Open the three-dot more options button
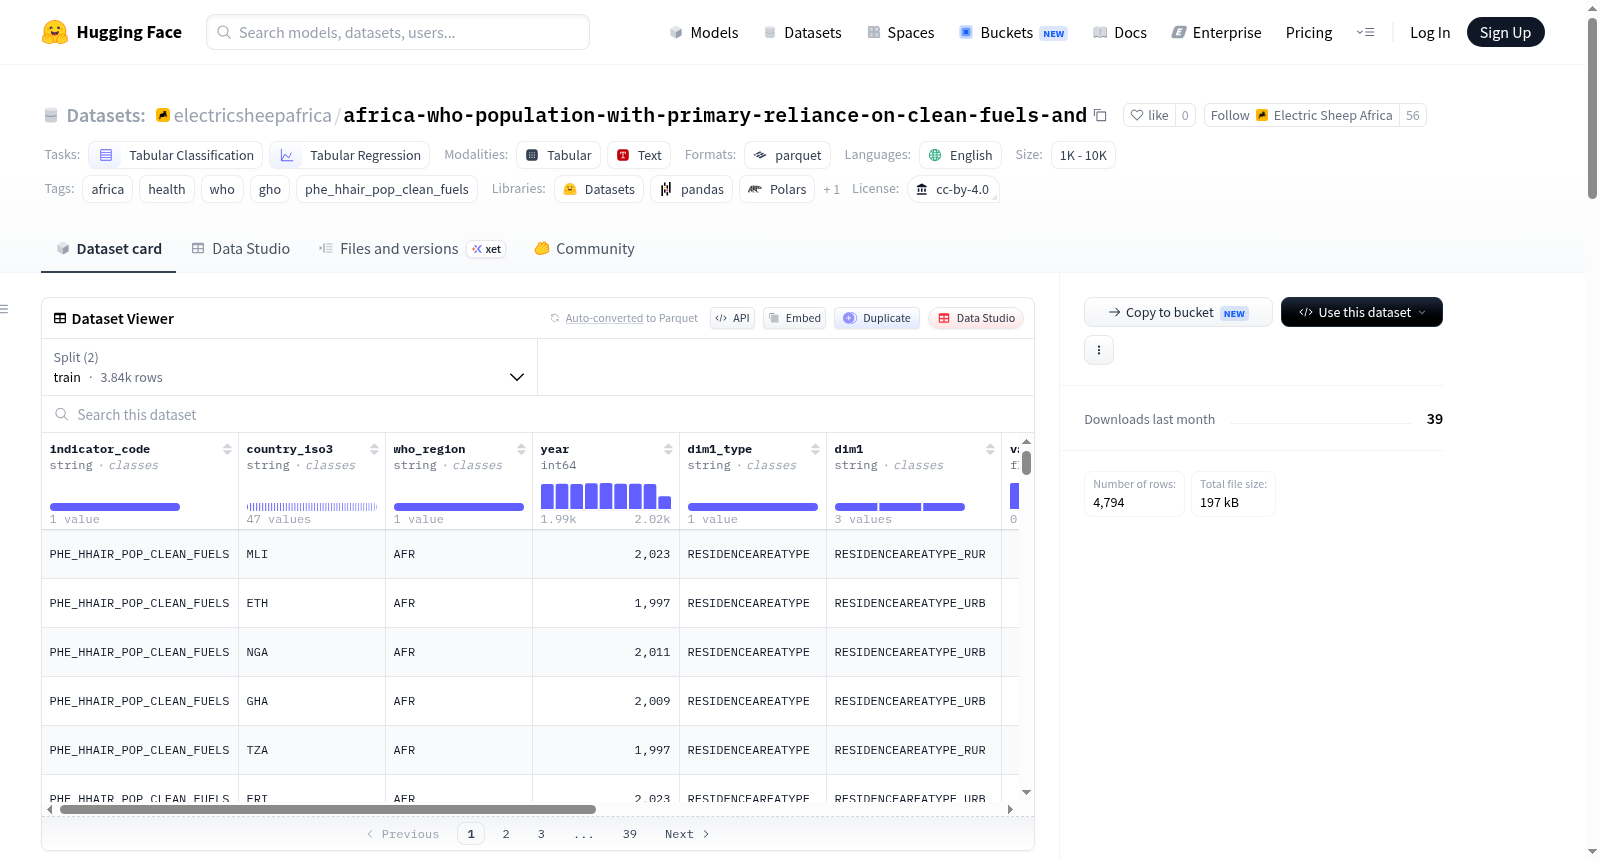This screenshot has height=861, width=1600. [1099, 350]
